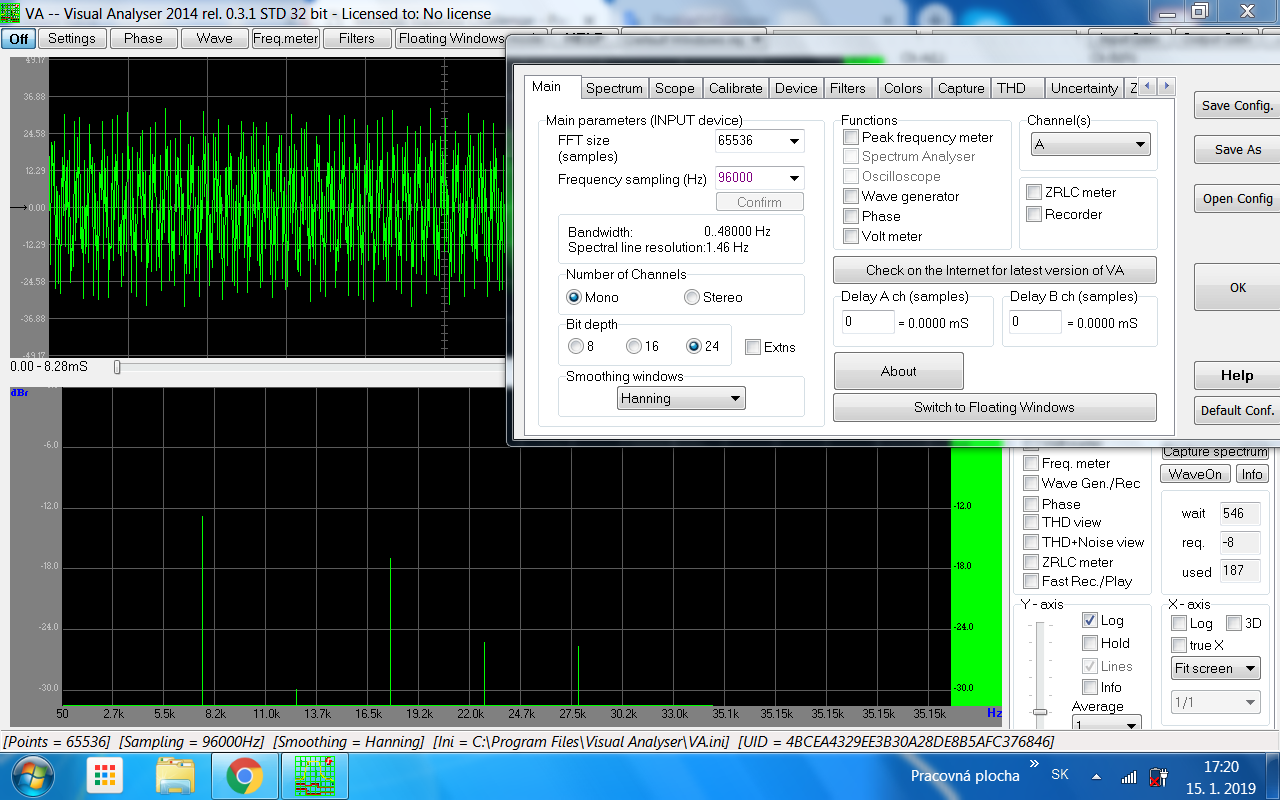The width and height of the screenshot is (1280, 800).
Task: Click the Save Config. button
Action: 1237,106
